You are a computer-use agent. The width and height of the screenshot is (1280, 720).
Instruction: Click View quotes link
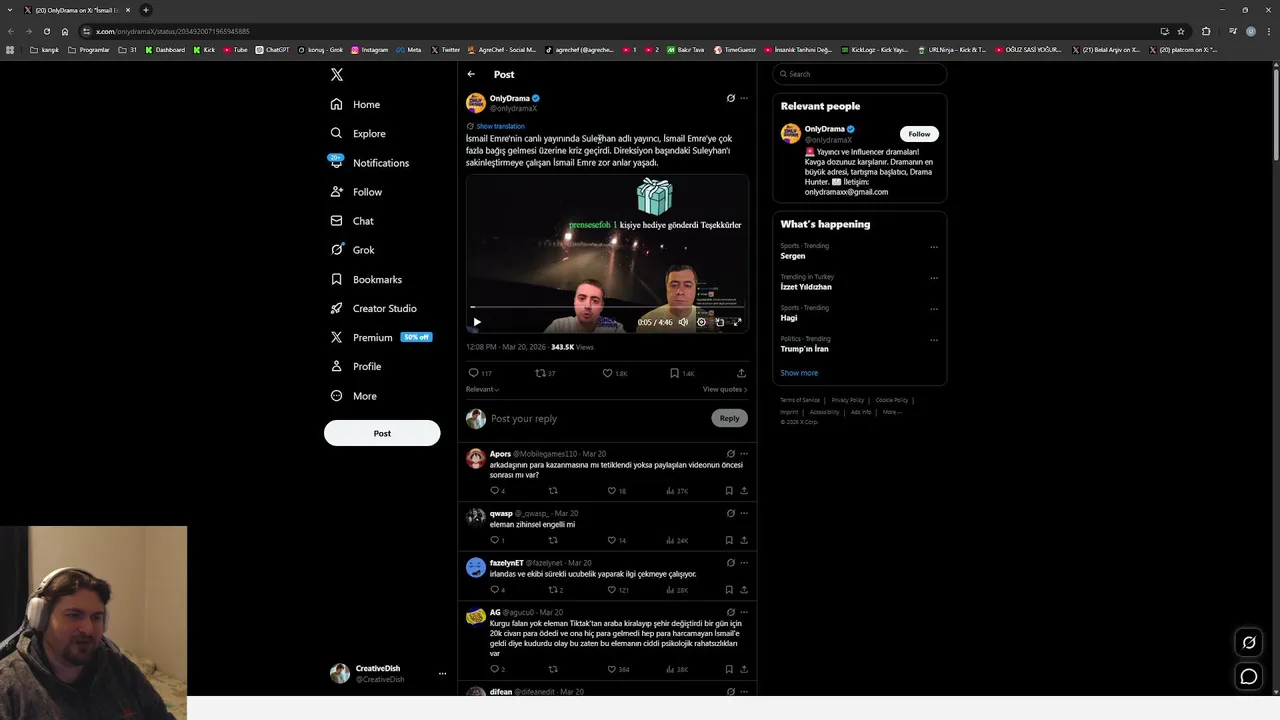pos(725,389)
